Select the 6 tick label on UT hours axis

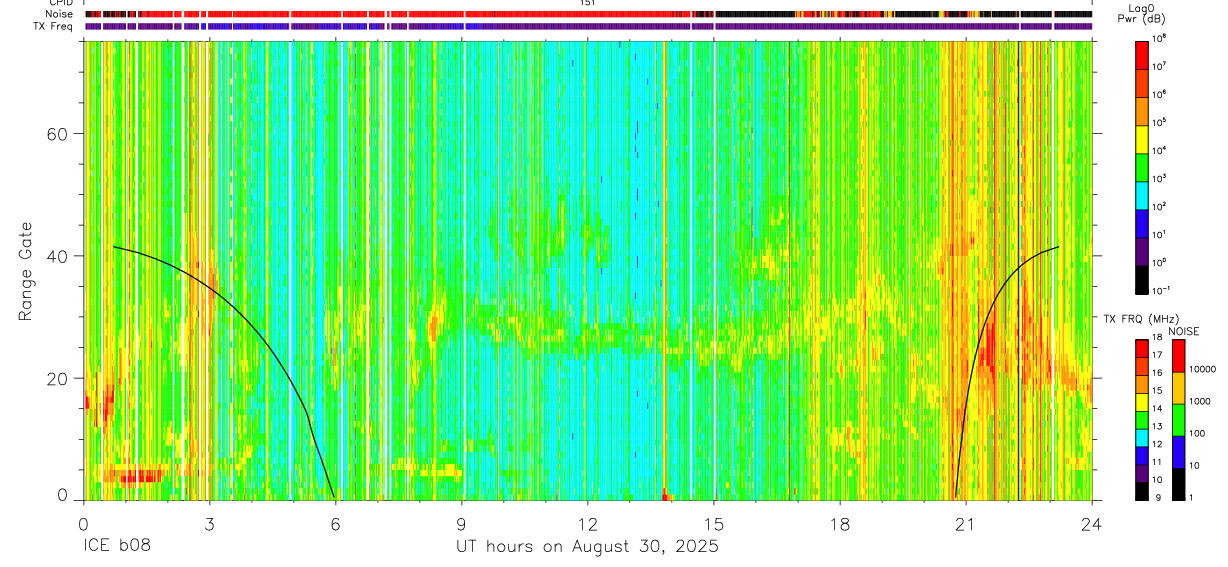(x=335, y=524)
